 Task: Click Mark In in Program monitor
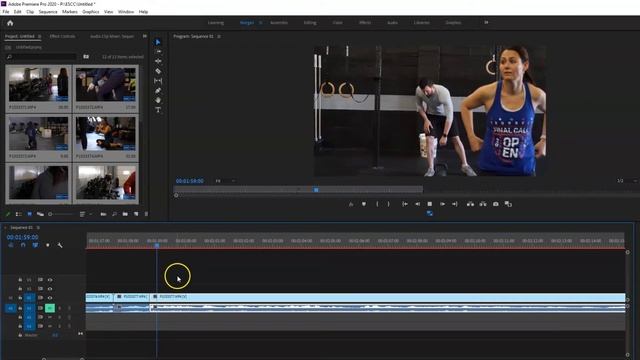[377, 204]
